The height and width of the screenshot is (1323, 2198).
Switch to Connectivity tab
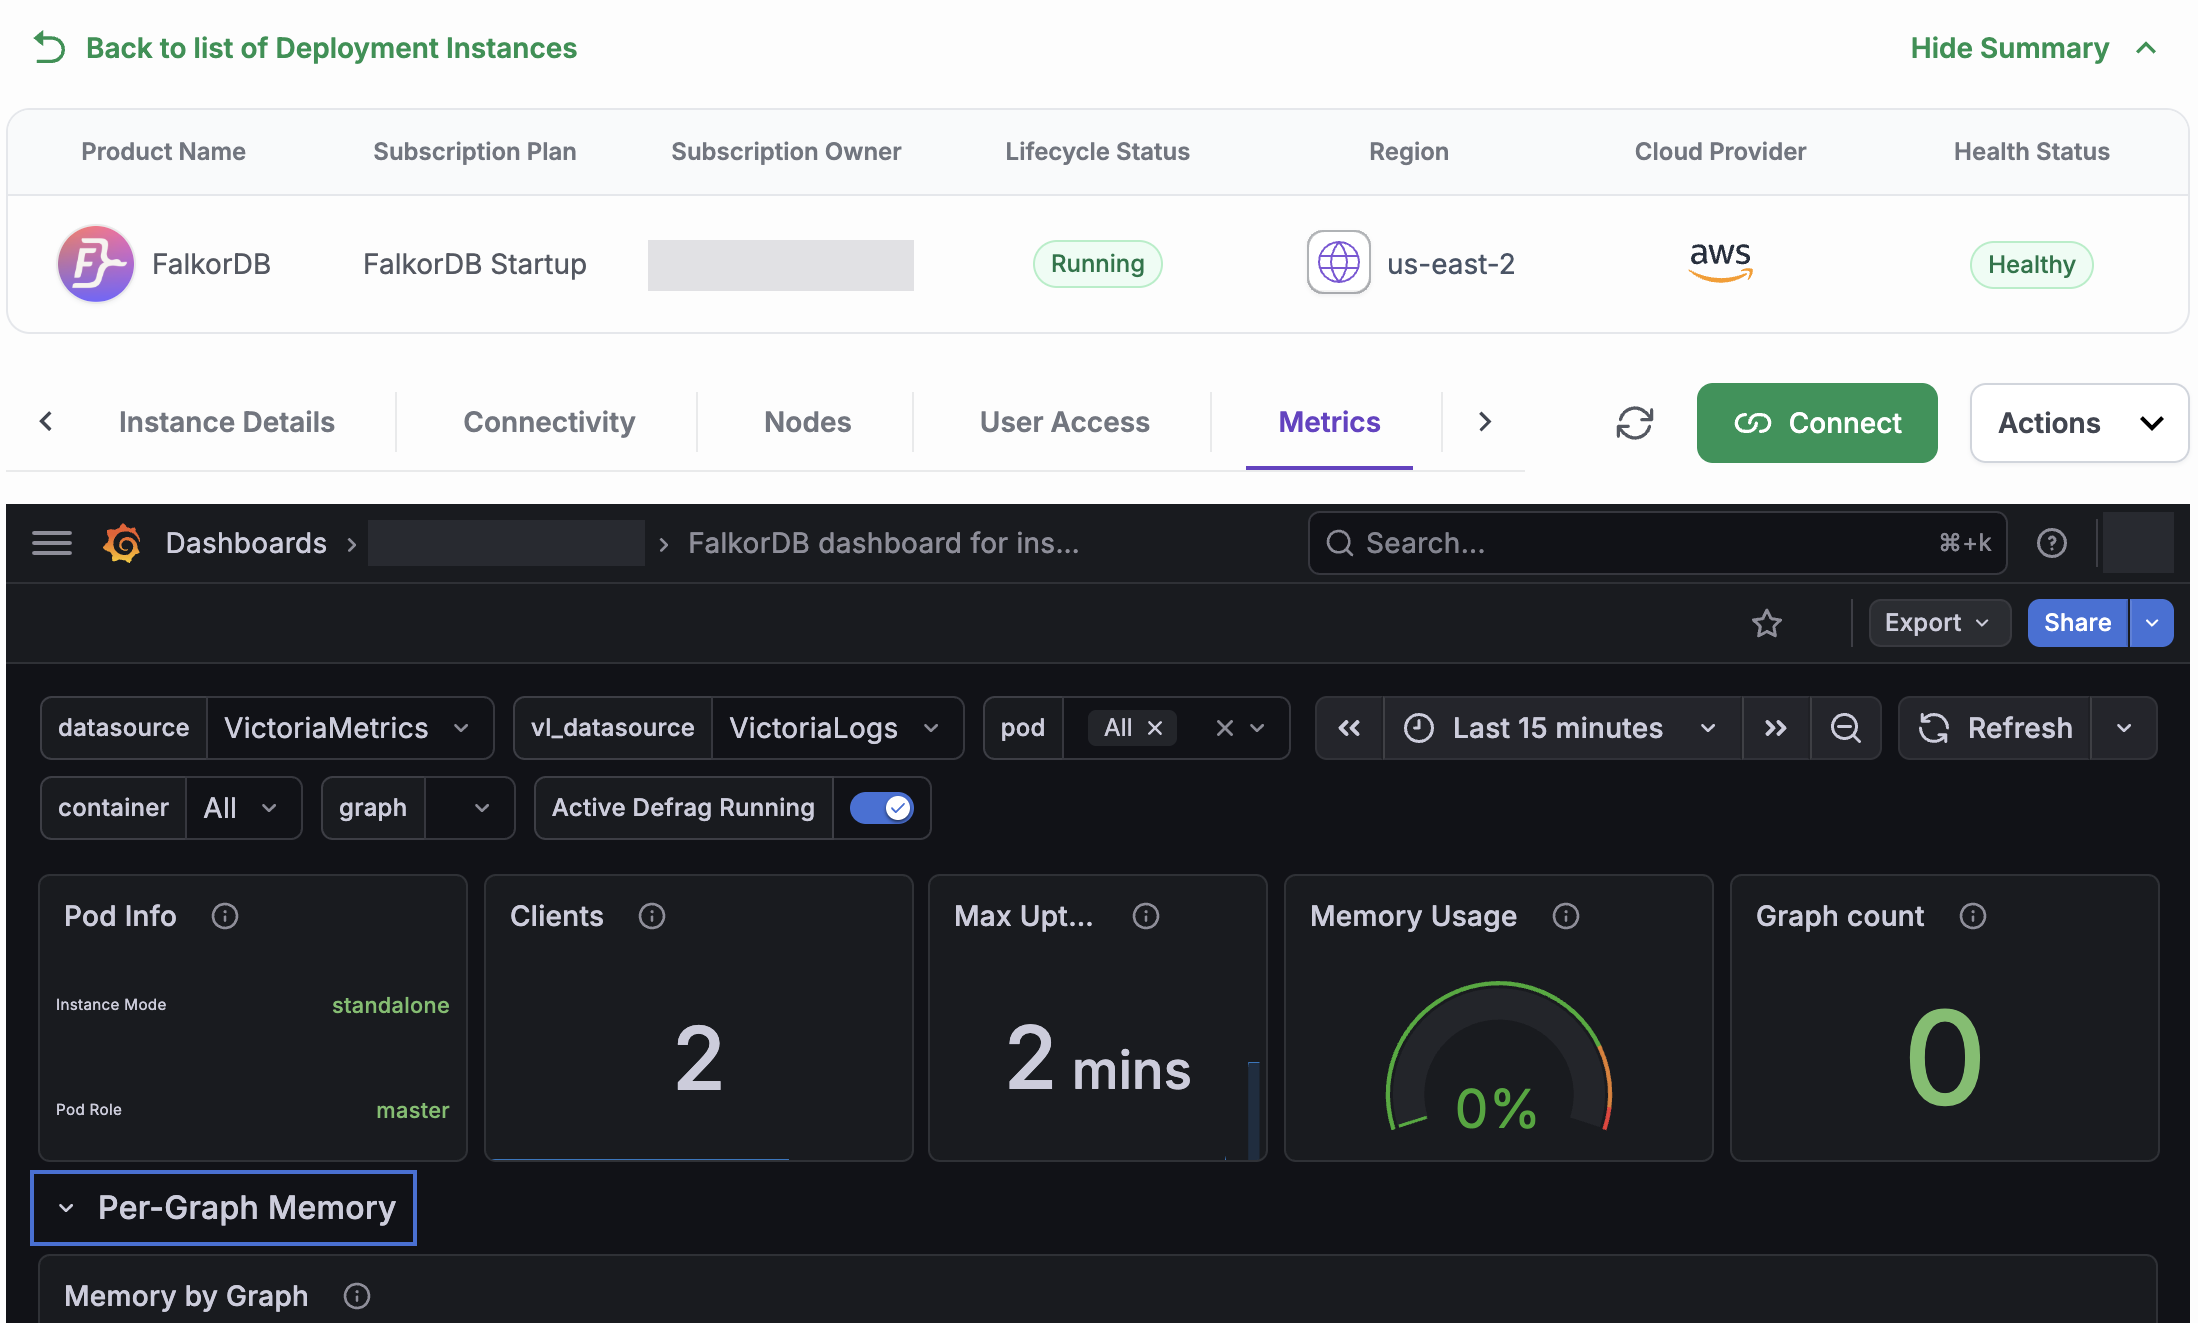[549, 422]
